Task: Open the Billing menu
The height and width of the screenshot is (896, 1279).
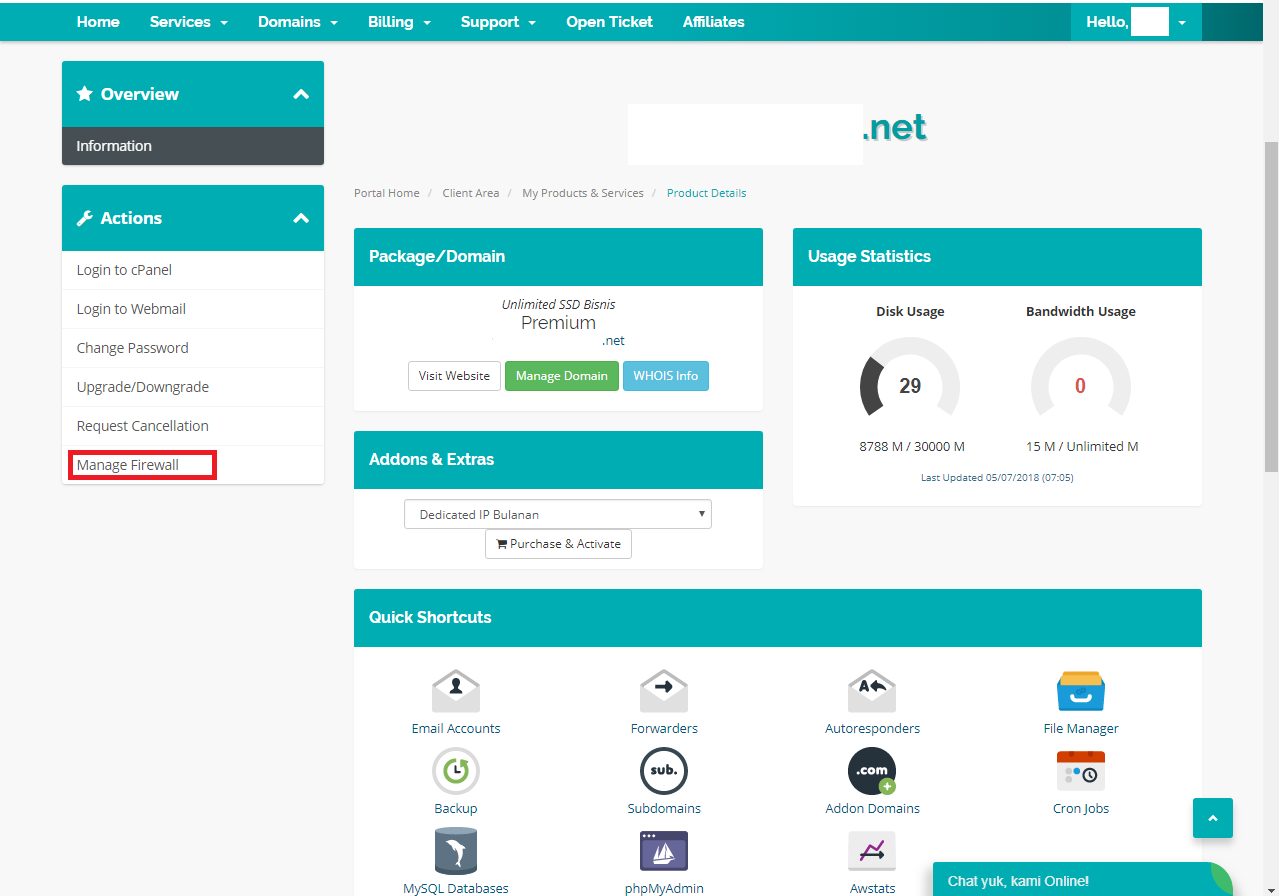Action: pos(399,22)
